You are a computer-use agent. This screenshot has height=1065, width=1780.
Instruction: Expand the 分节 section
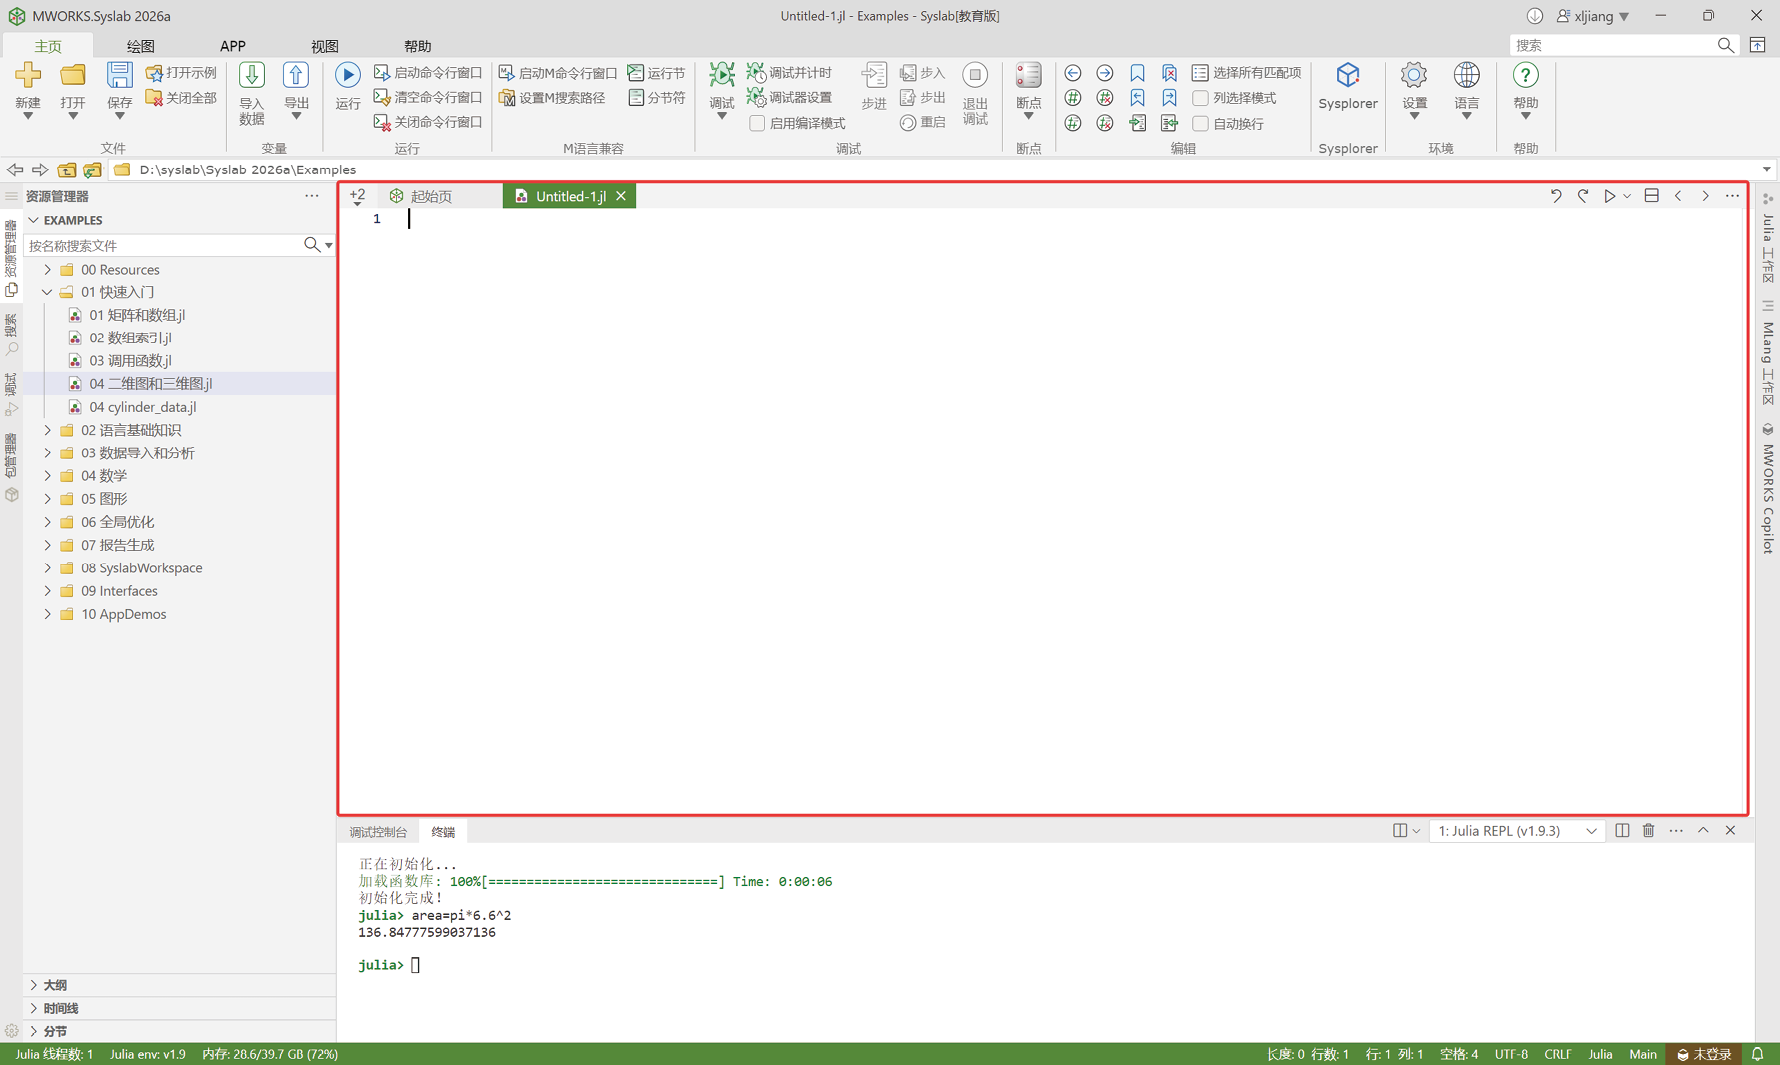tap(34, 1031)
